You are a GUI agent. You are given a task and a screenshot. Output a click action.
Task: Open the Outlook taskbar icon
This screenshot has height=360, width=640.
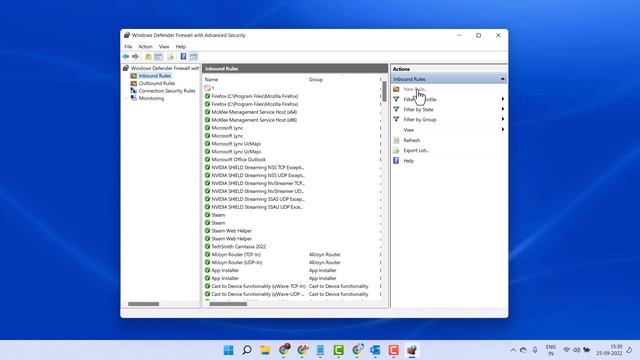[x=375, y=350]
